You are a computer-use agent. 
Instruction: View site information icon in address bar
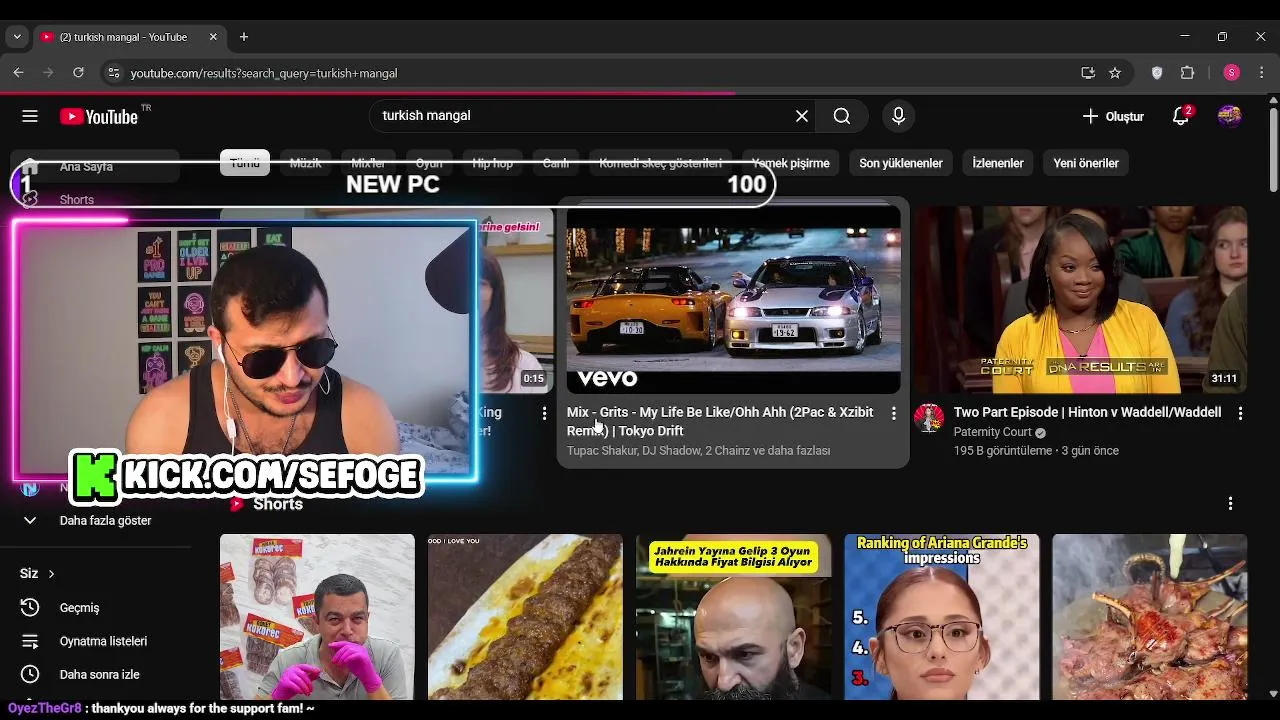pyautogui.click(x=113, y=73)
